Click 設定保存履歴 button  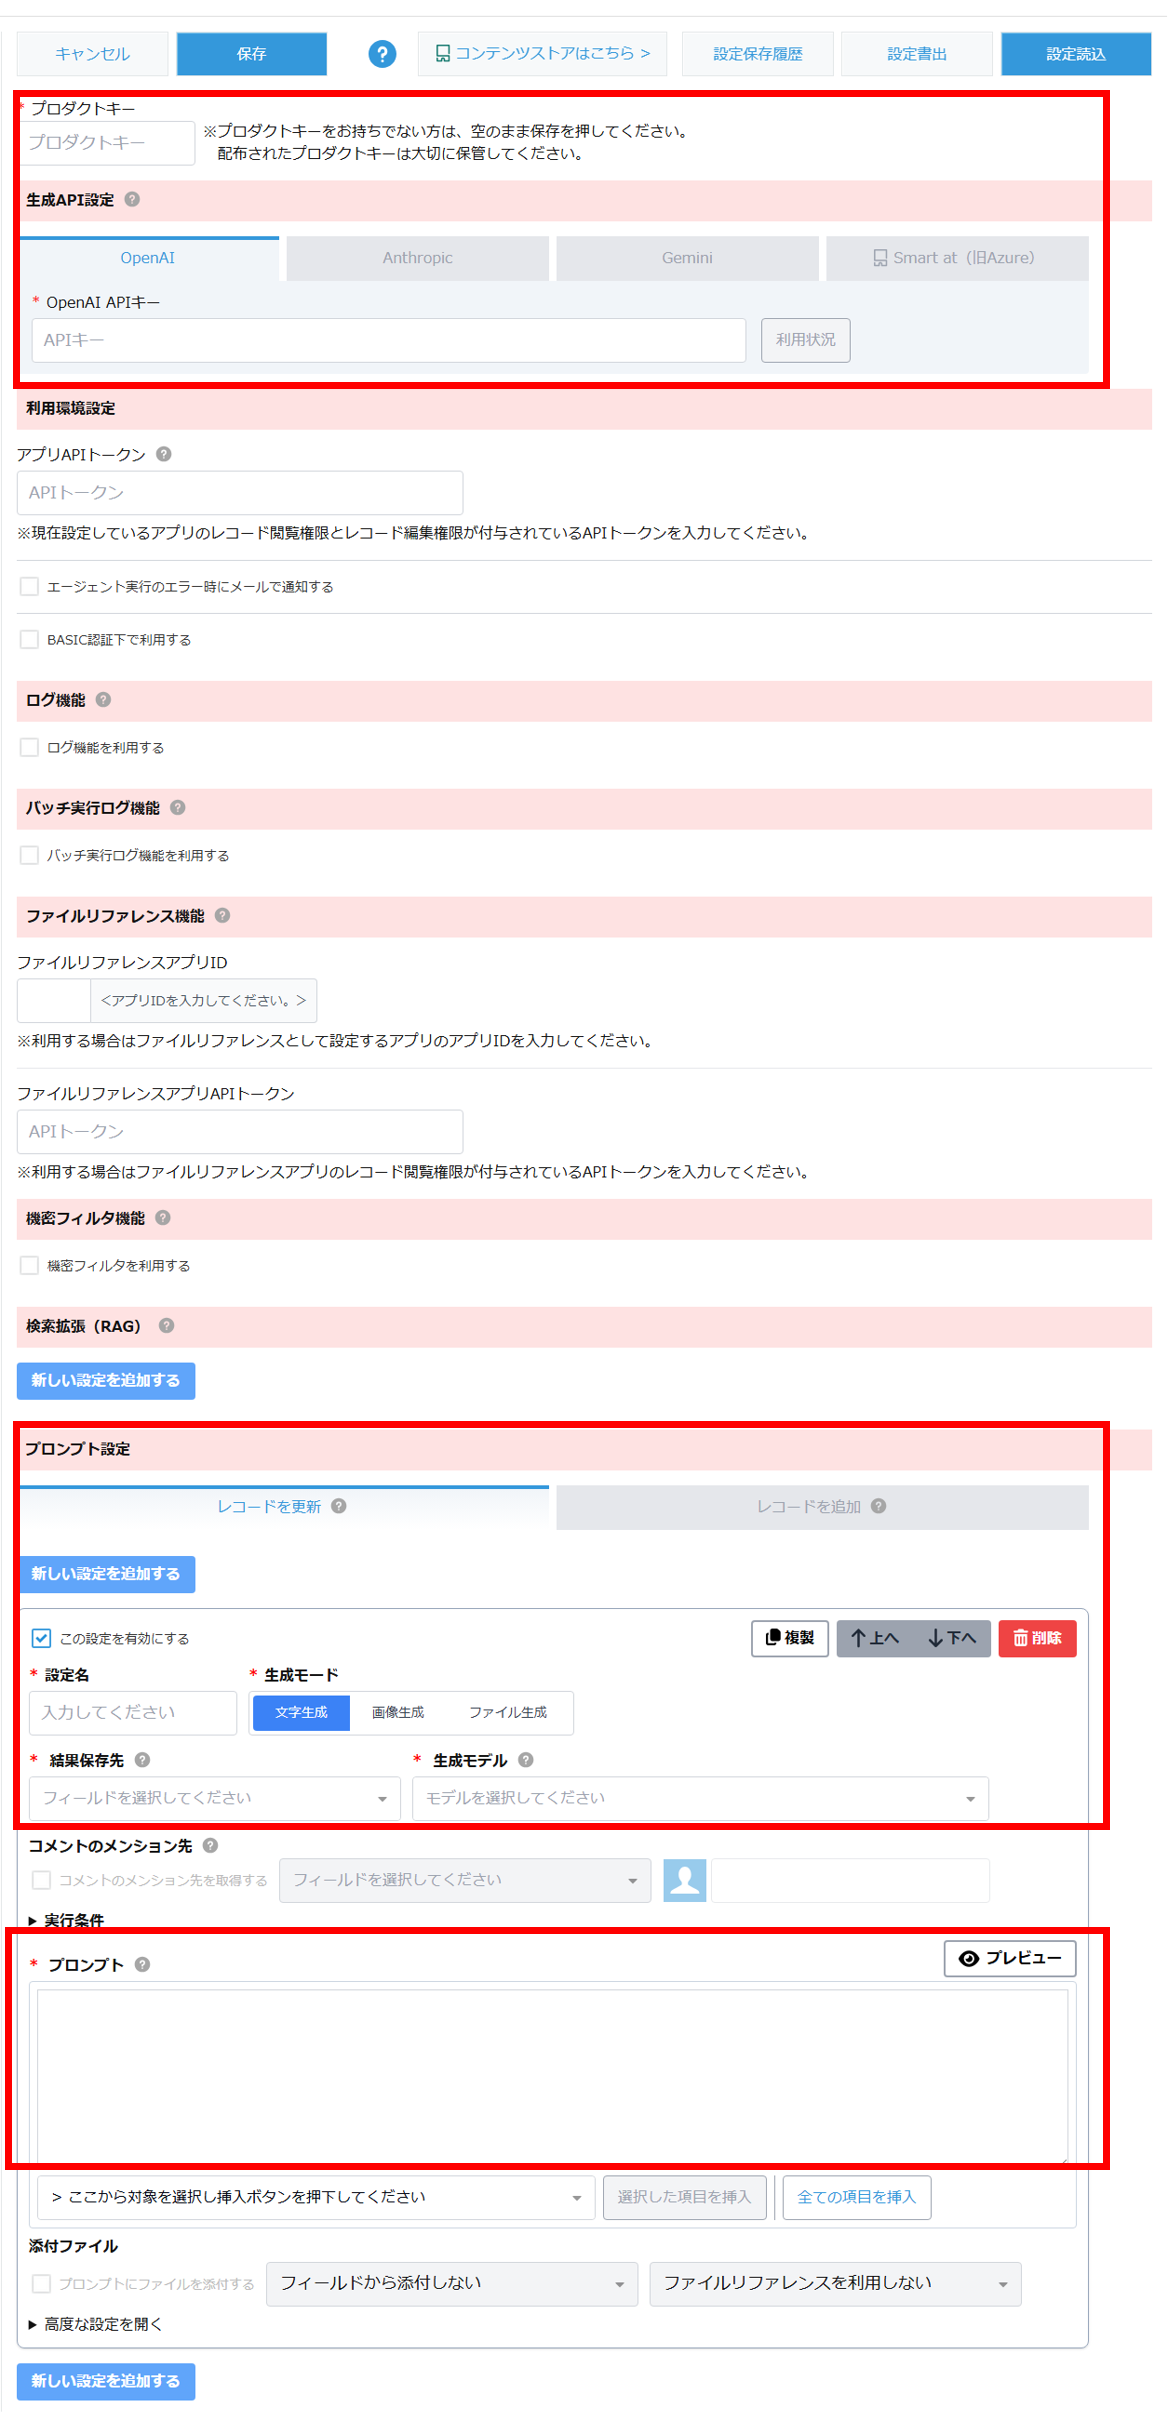coord(757,54)
